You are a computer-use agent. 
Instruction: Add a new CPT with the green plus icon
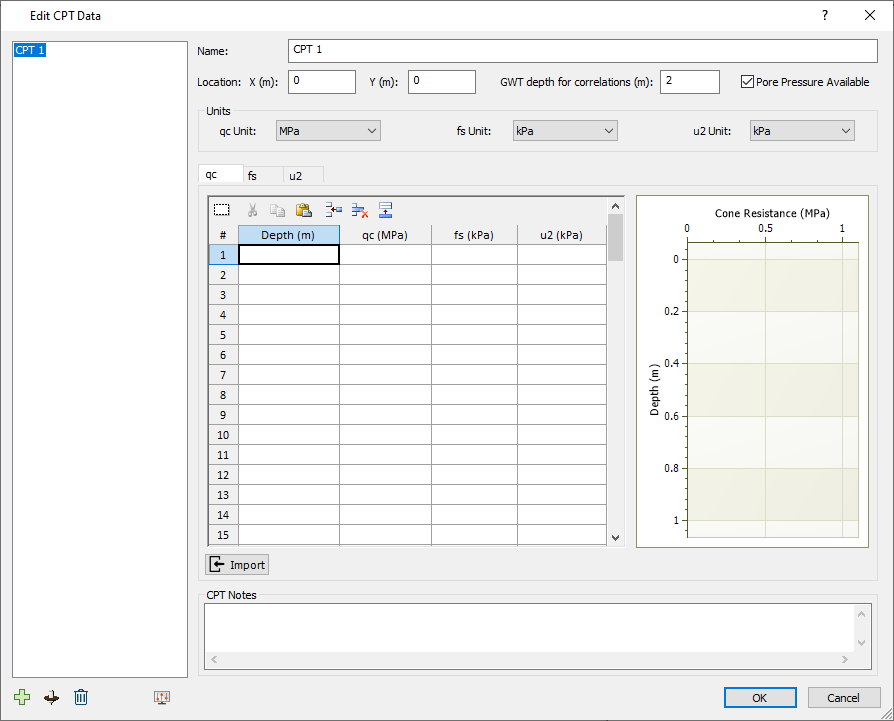pyautogui.click(x=22, y=697)
